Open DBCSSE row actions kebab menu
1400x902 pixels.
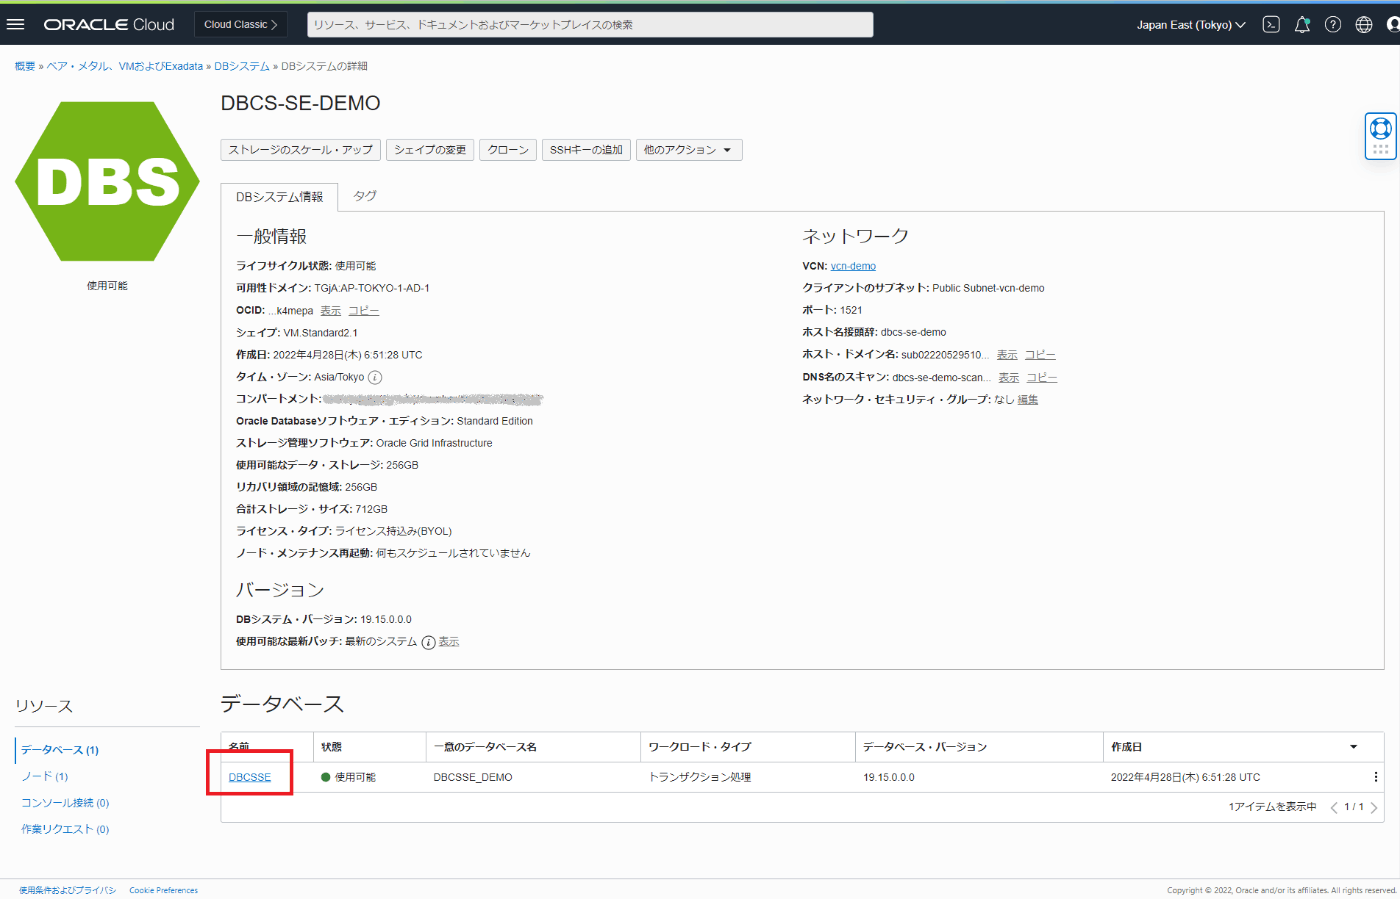coord(1376,777)
